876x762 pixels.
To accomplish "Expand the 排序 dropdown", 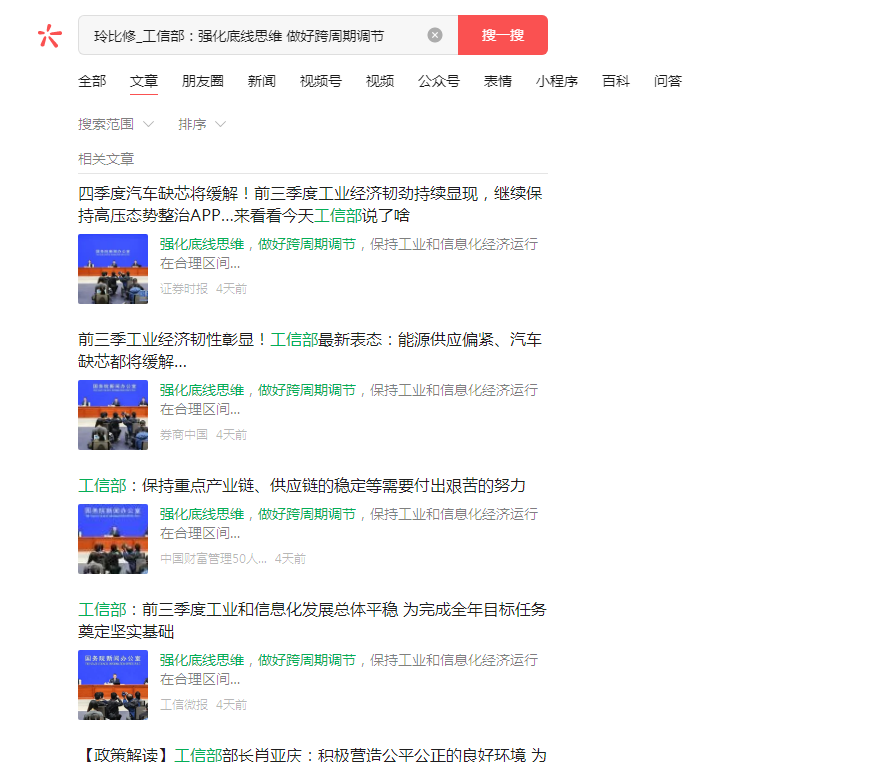I will tap(202, 124).
